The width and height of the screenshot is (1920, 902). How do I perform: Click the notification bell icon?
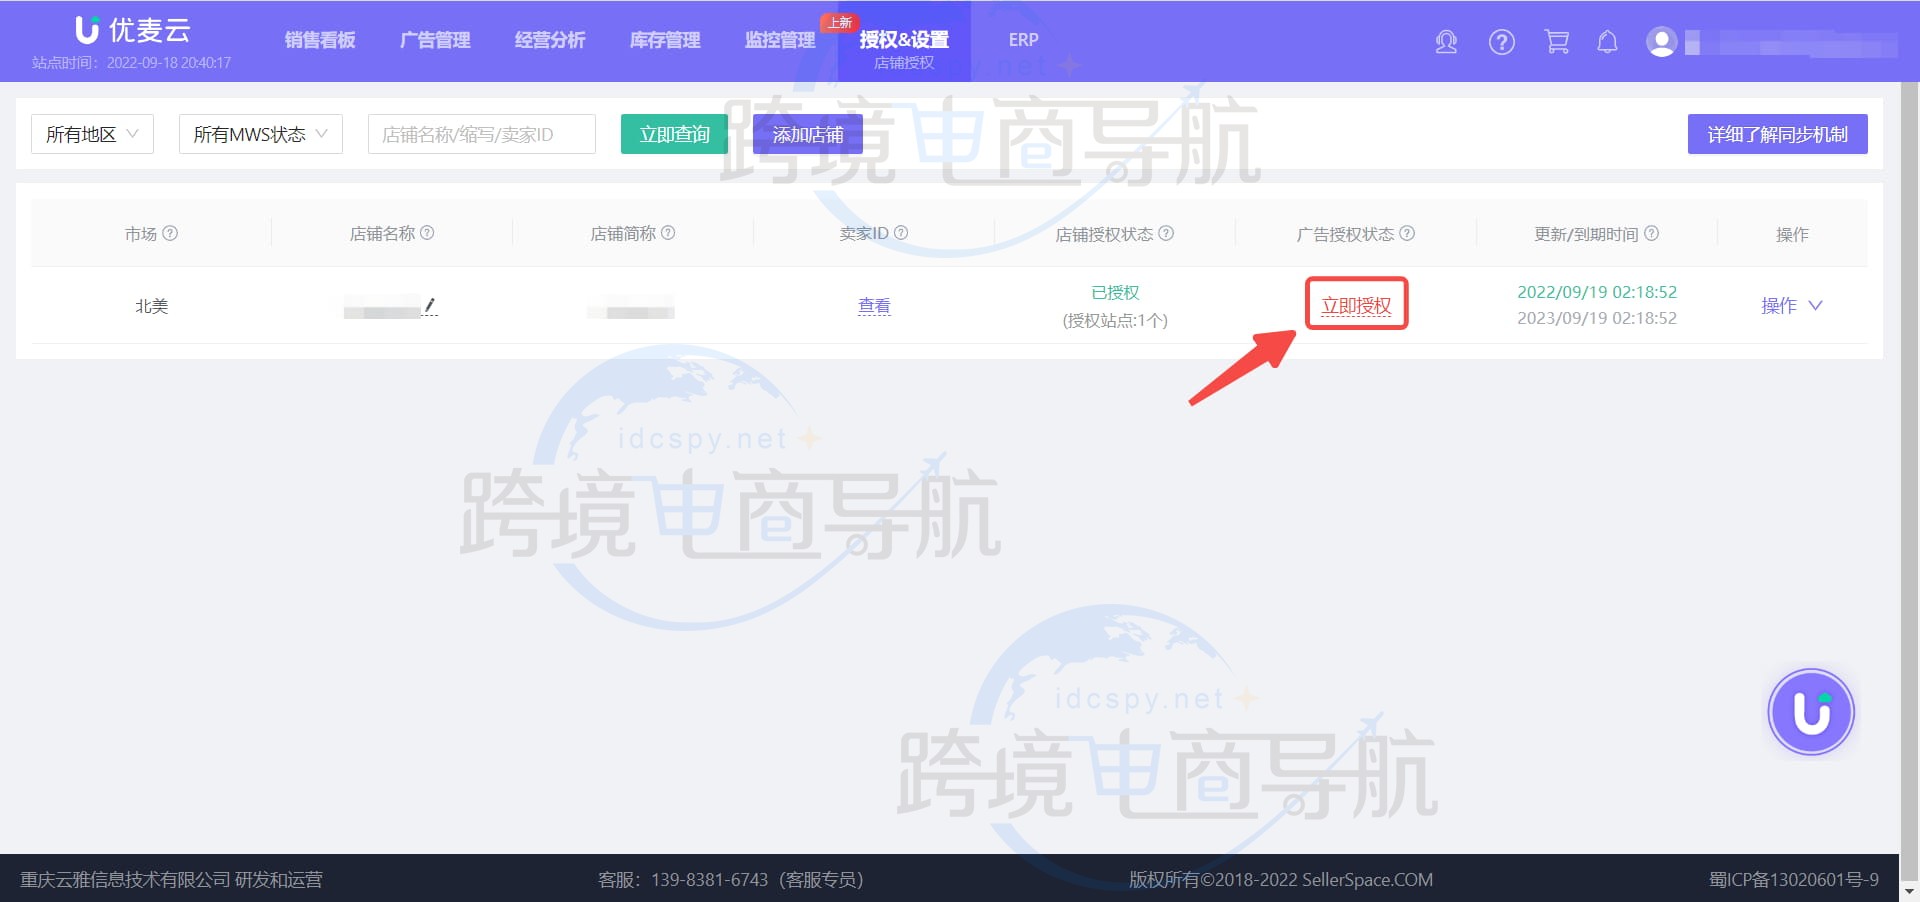click(x=1607, y=42)
